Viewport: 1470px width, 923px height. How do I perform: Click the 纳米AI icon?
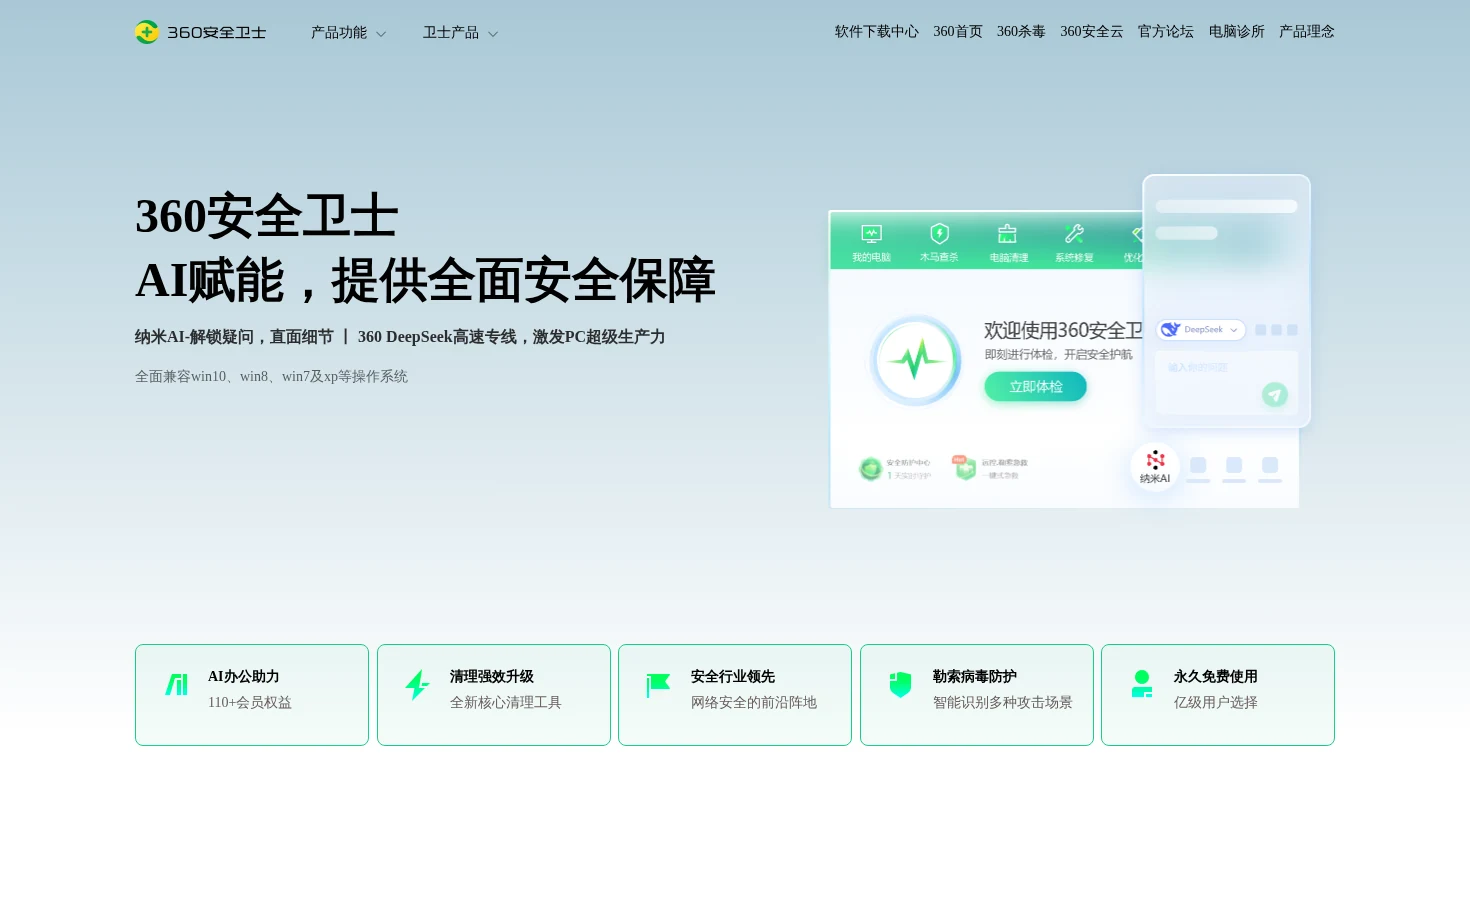(1155, 467)
